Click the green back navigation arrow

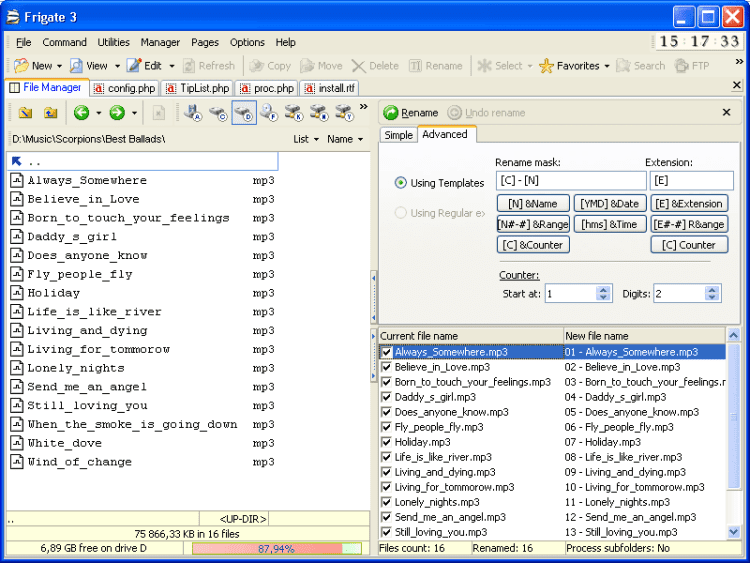81,113
